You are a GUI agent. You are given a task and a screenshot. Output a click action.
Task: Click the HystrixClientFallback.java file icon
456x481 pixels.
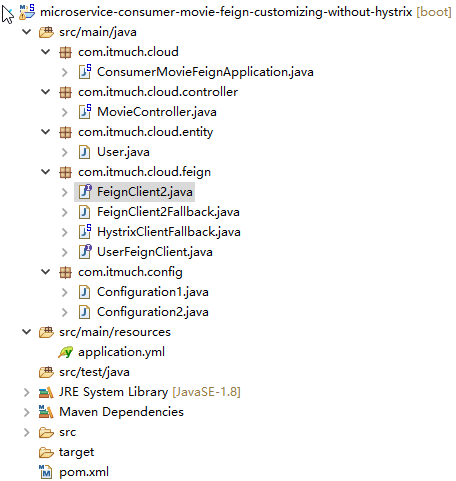pyautogui.click(x=85, y=232)
